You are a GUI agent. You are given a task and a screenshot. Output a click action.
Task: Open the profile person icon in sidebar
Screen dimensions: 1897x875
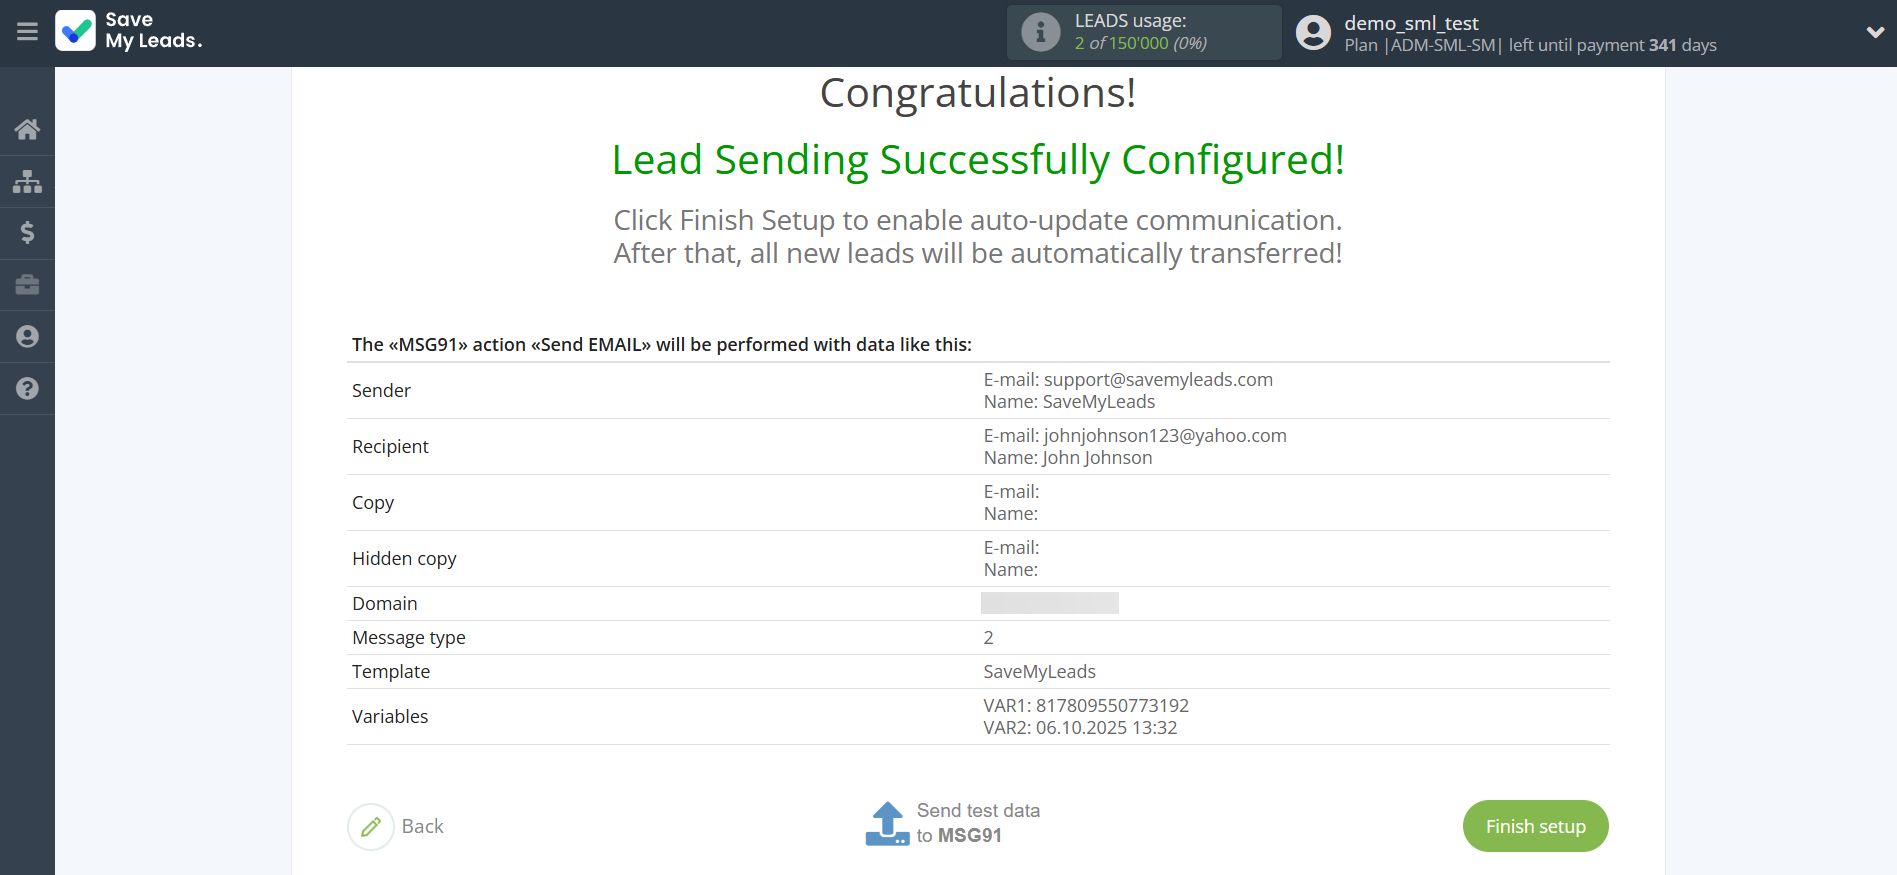click(27, 336)
